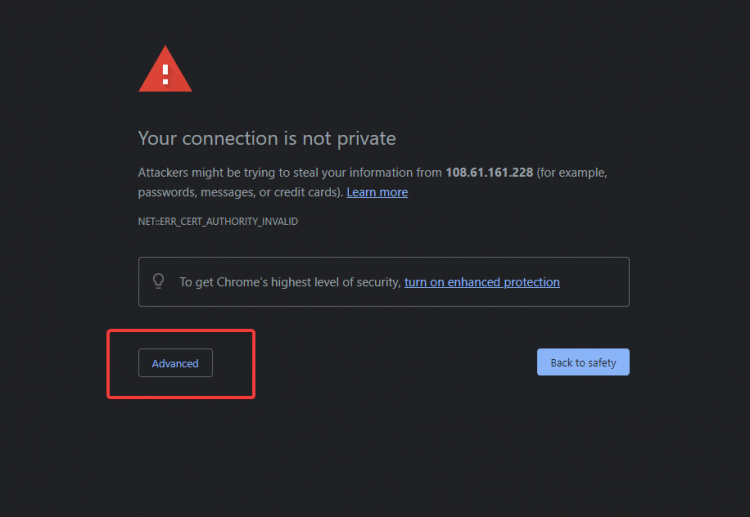
Task: Click the white exclamation mark inside the triangle
Action: click(165, 74)
